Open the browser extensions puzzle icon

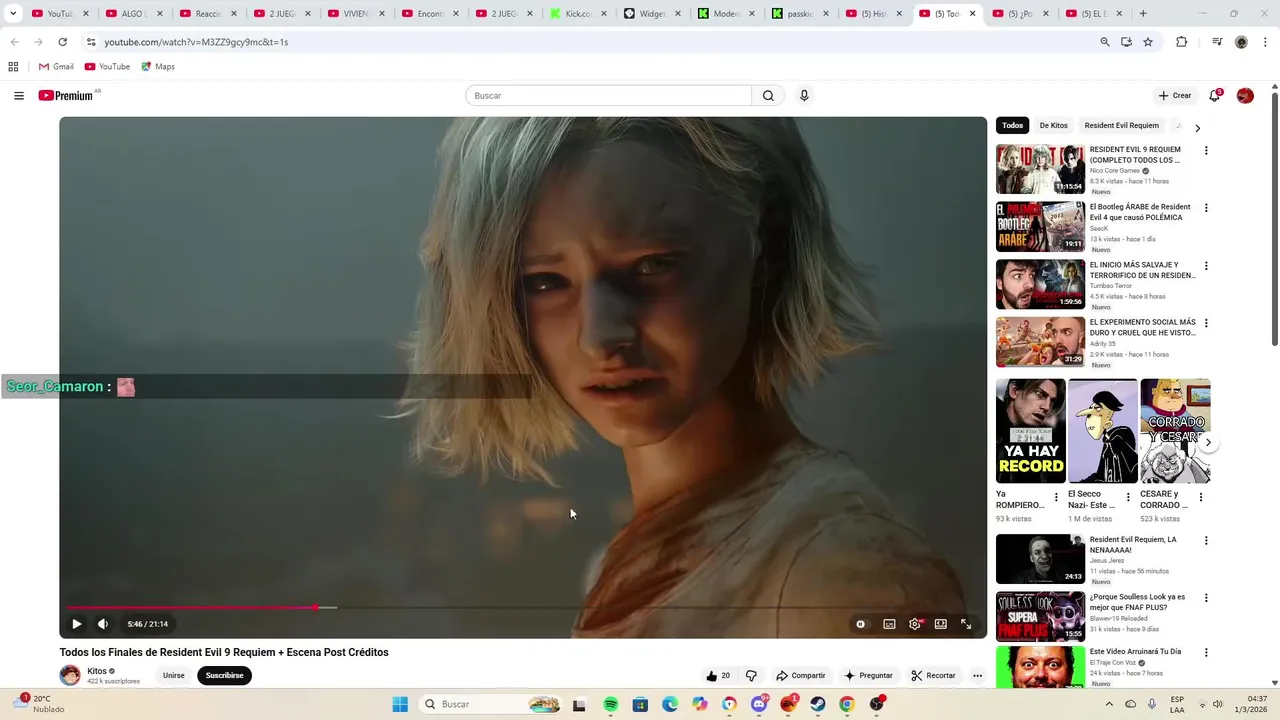click(x=1182, y=42)
